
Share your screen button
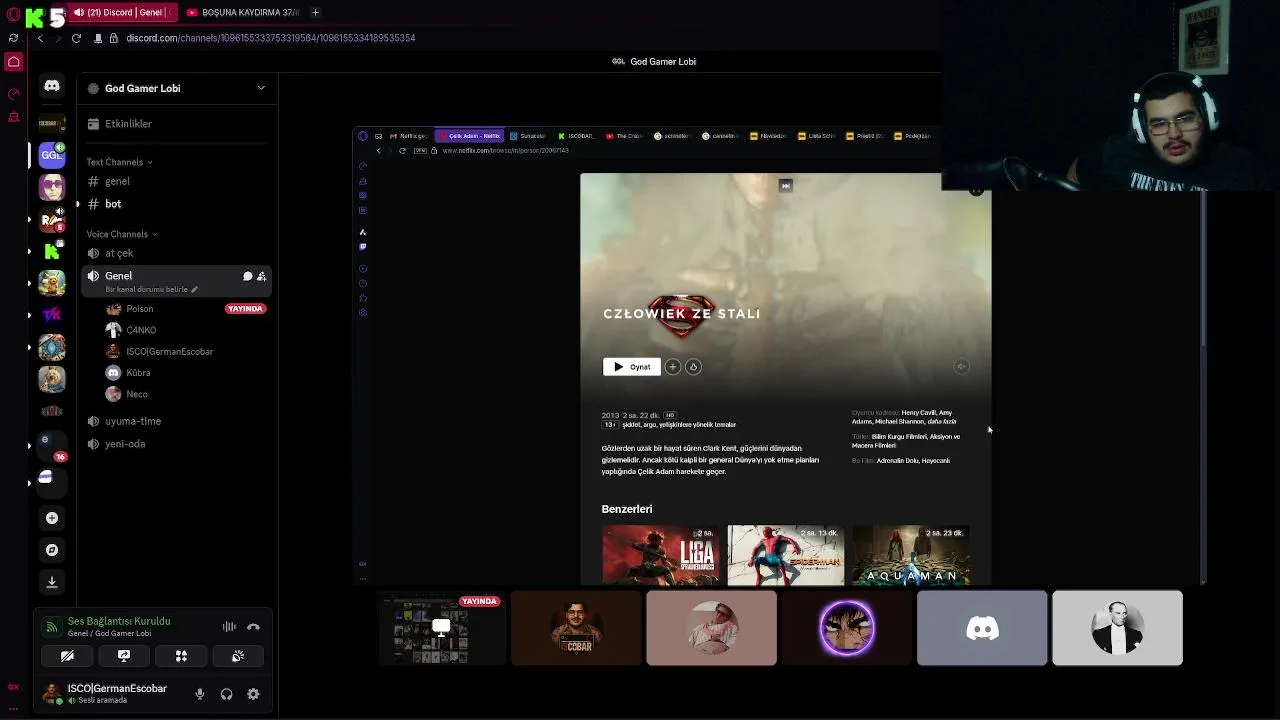coord(124,656)
